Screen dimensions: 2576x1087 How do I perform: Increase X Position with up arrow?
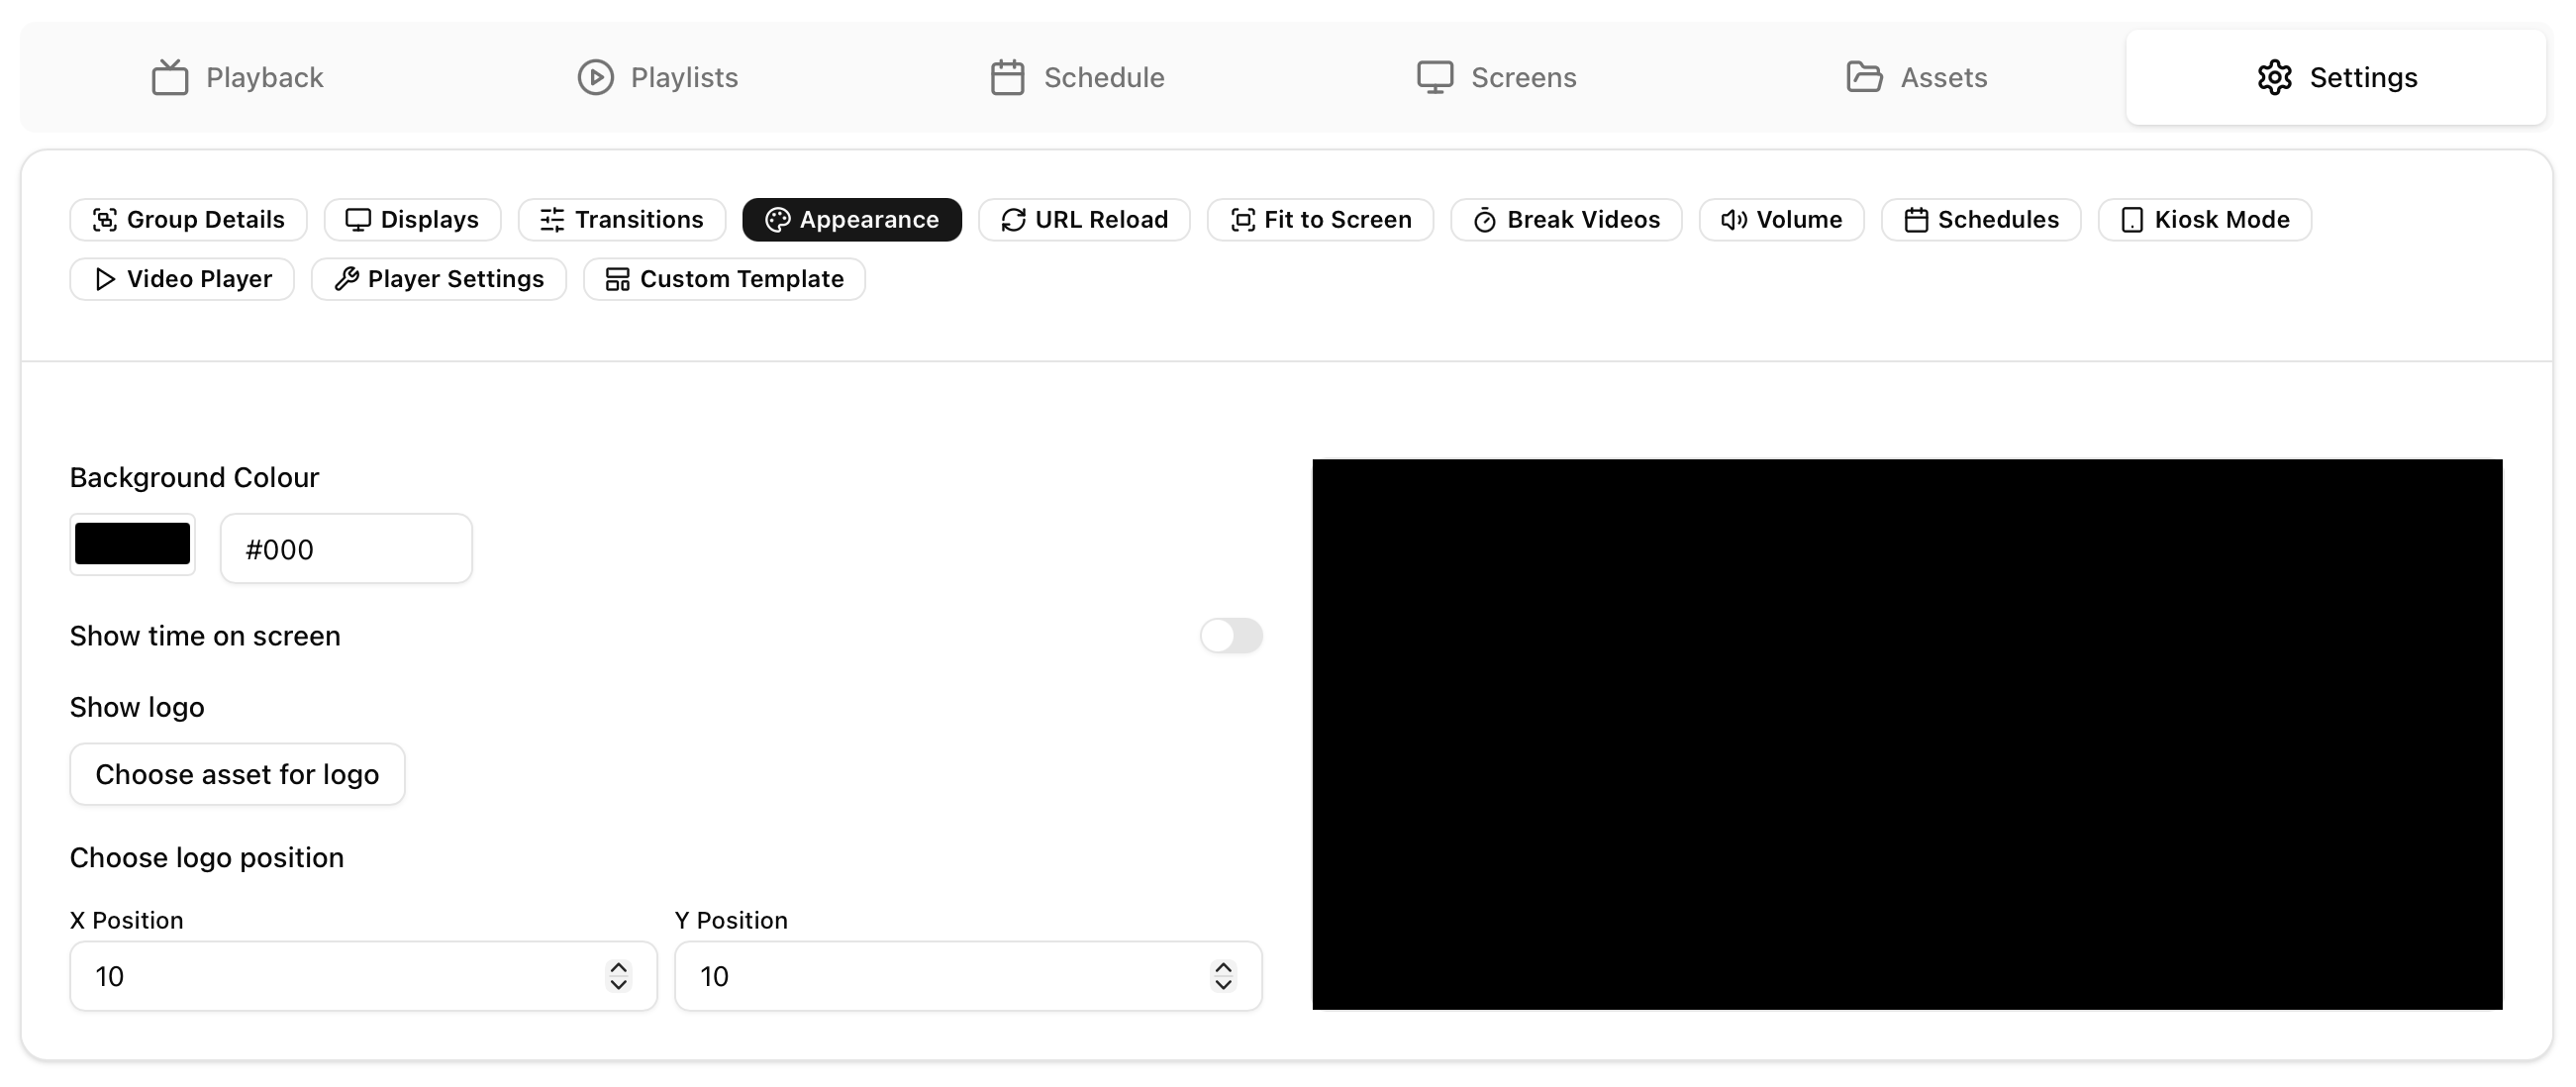pos(618,968)
